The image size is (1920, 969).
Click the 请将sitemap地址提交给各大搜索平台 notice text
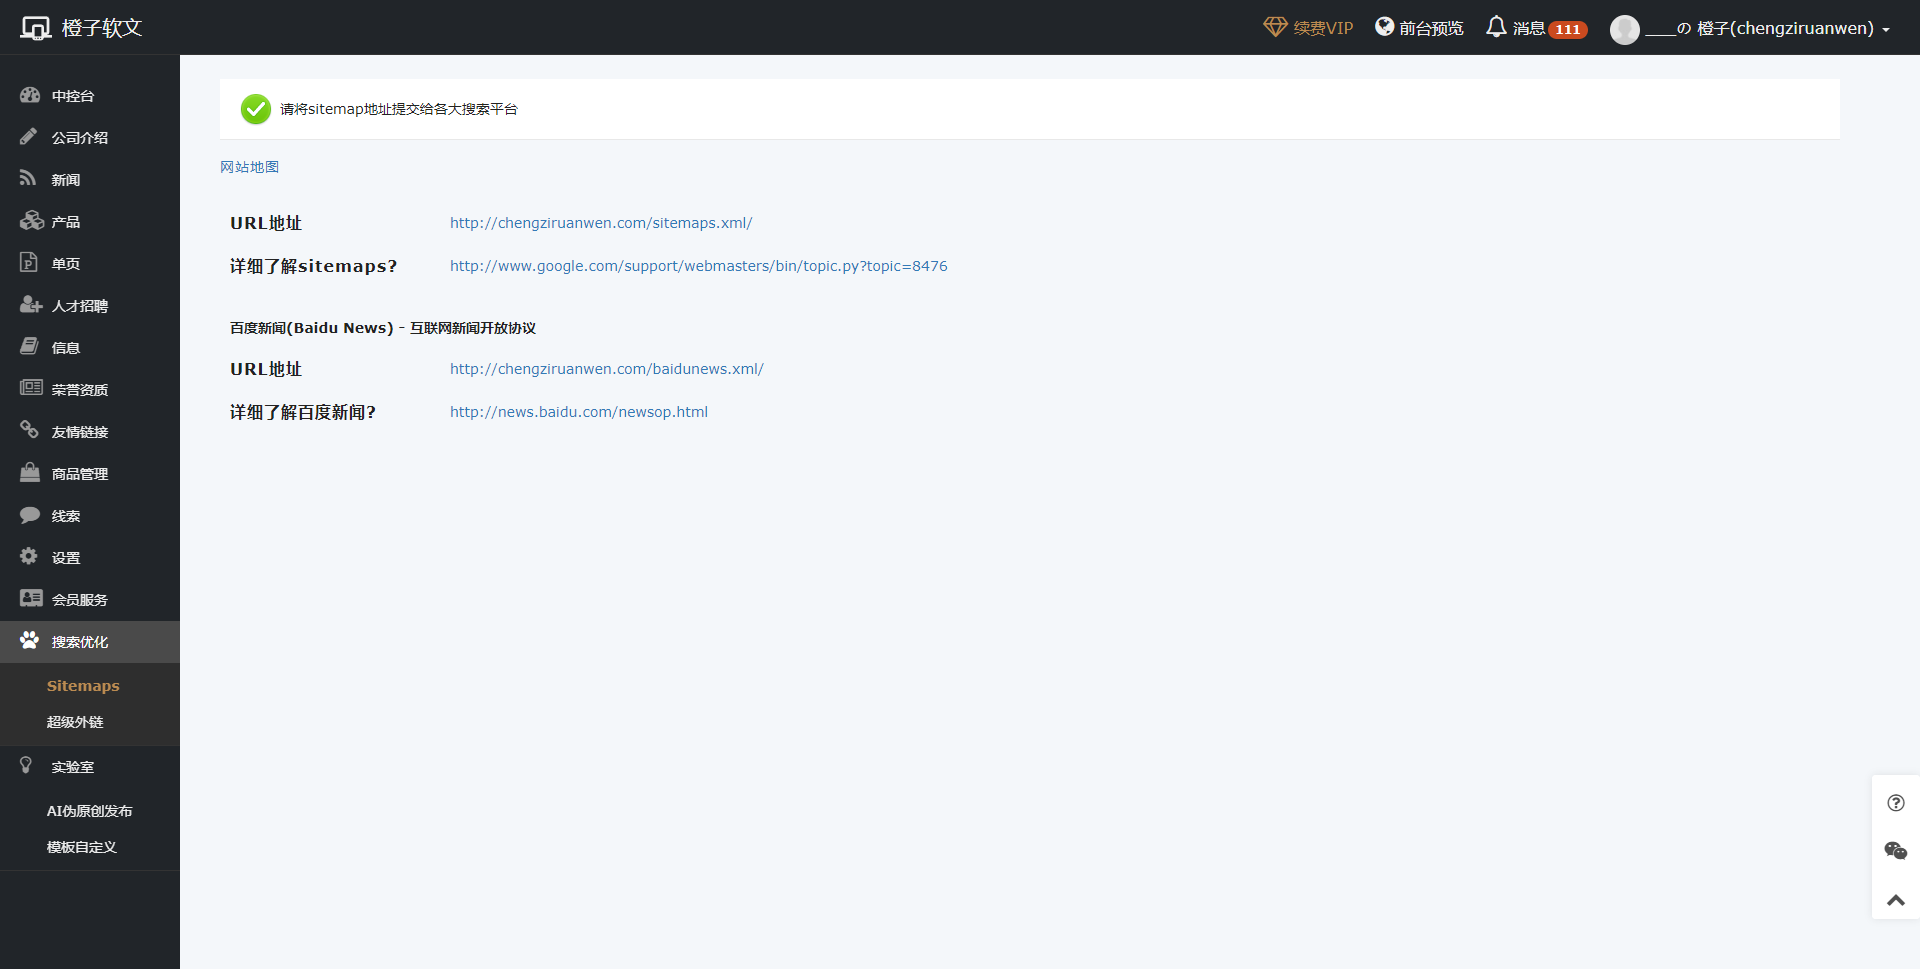pyautogui.click(x=399, y=109)
